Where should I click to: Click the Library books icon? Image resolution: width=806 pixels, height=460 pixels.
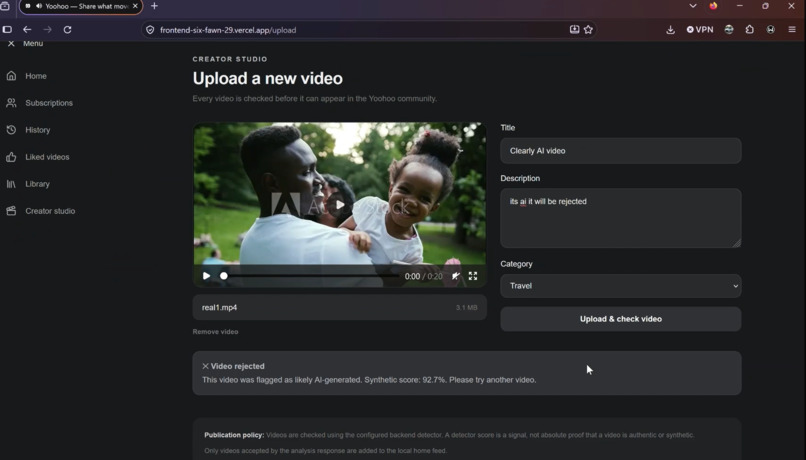11,184
